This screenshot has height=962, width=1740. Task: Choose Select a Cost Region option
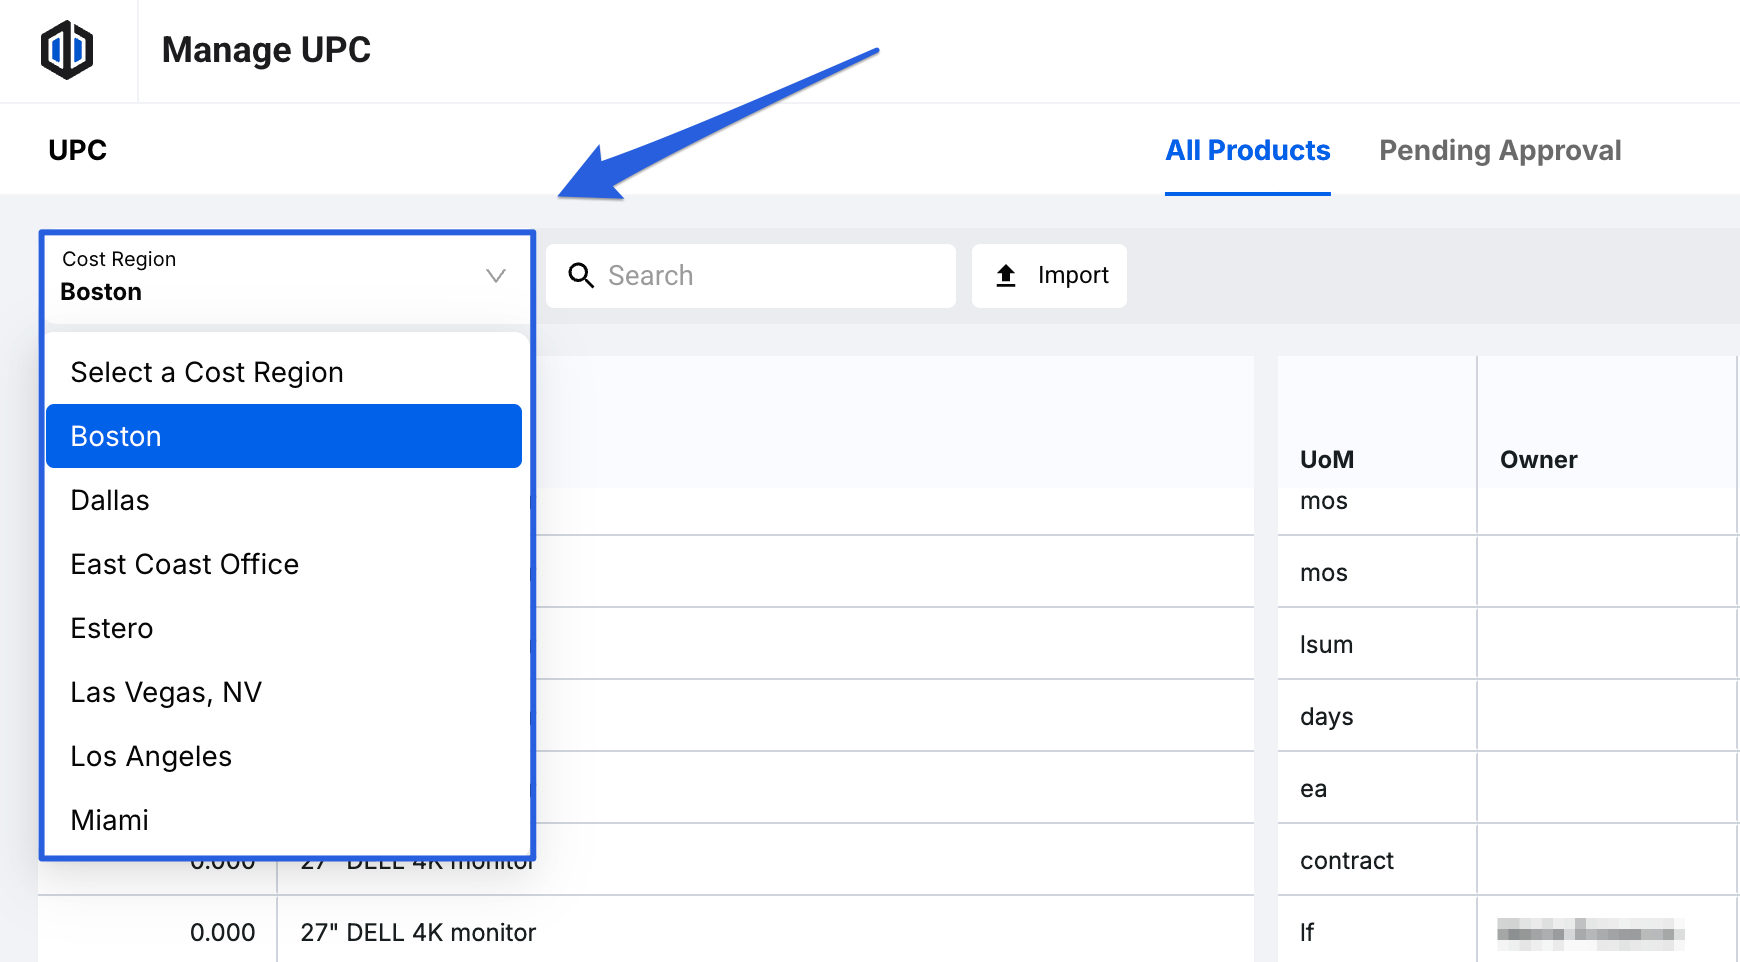coord(206,372)
